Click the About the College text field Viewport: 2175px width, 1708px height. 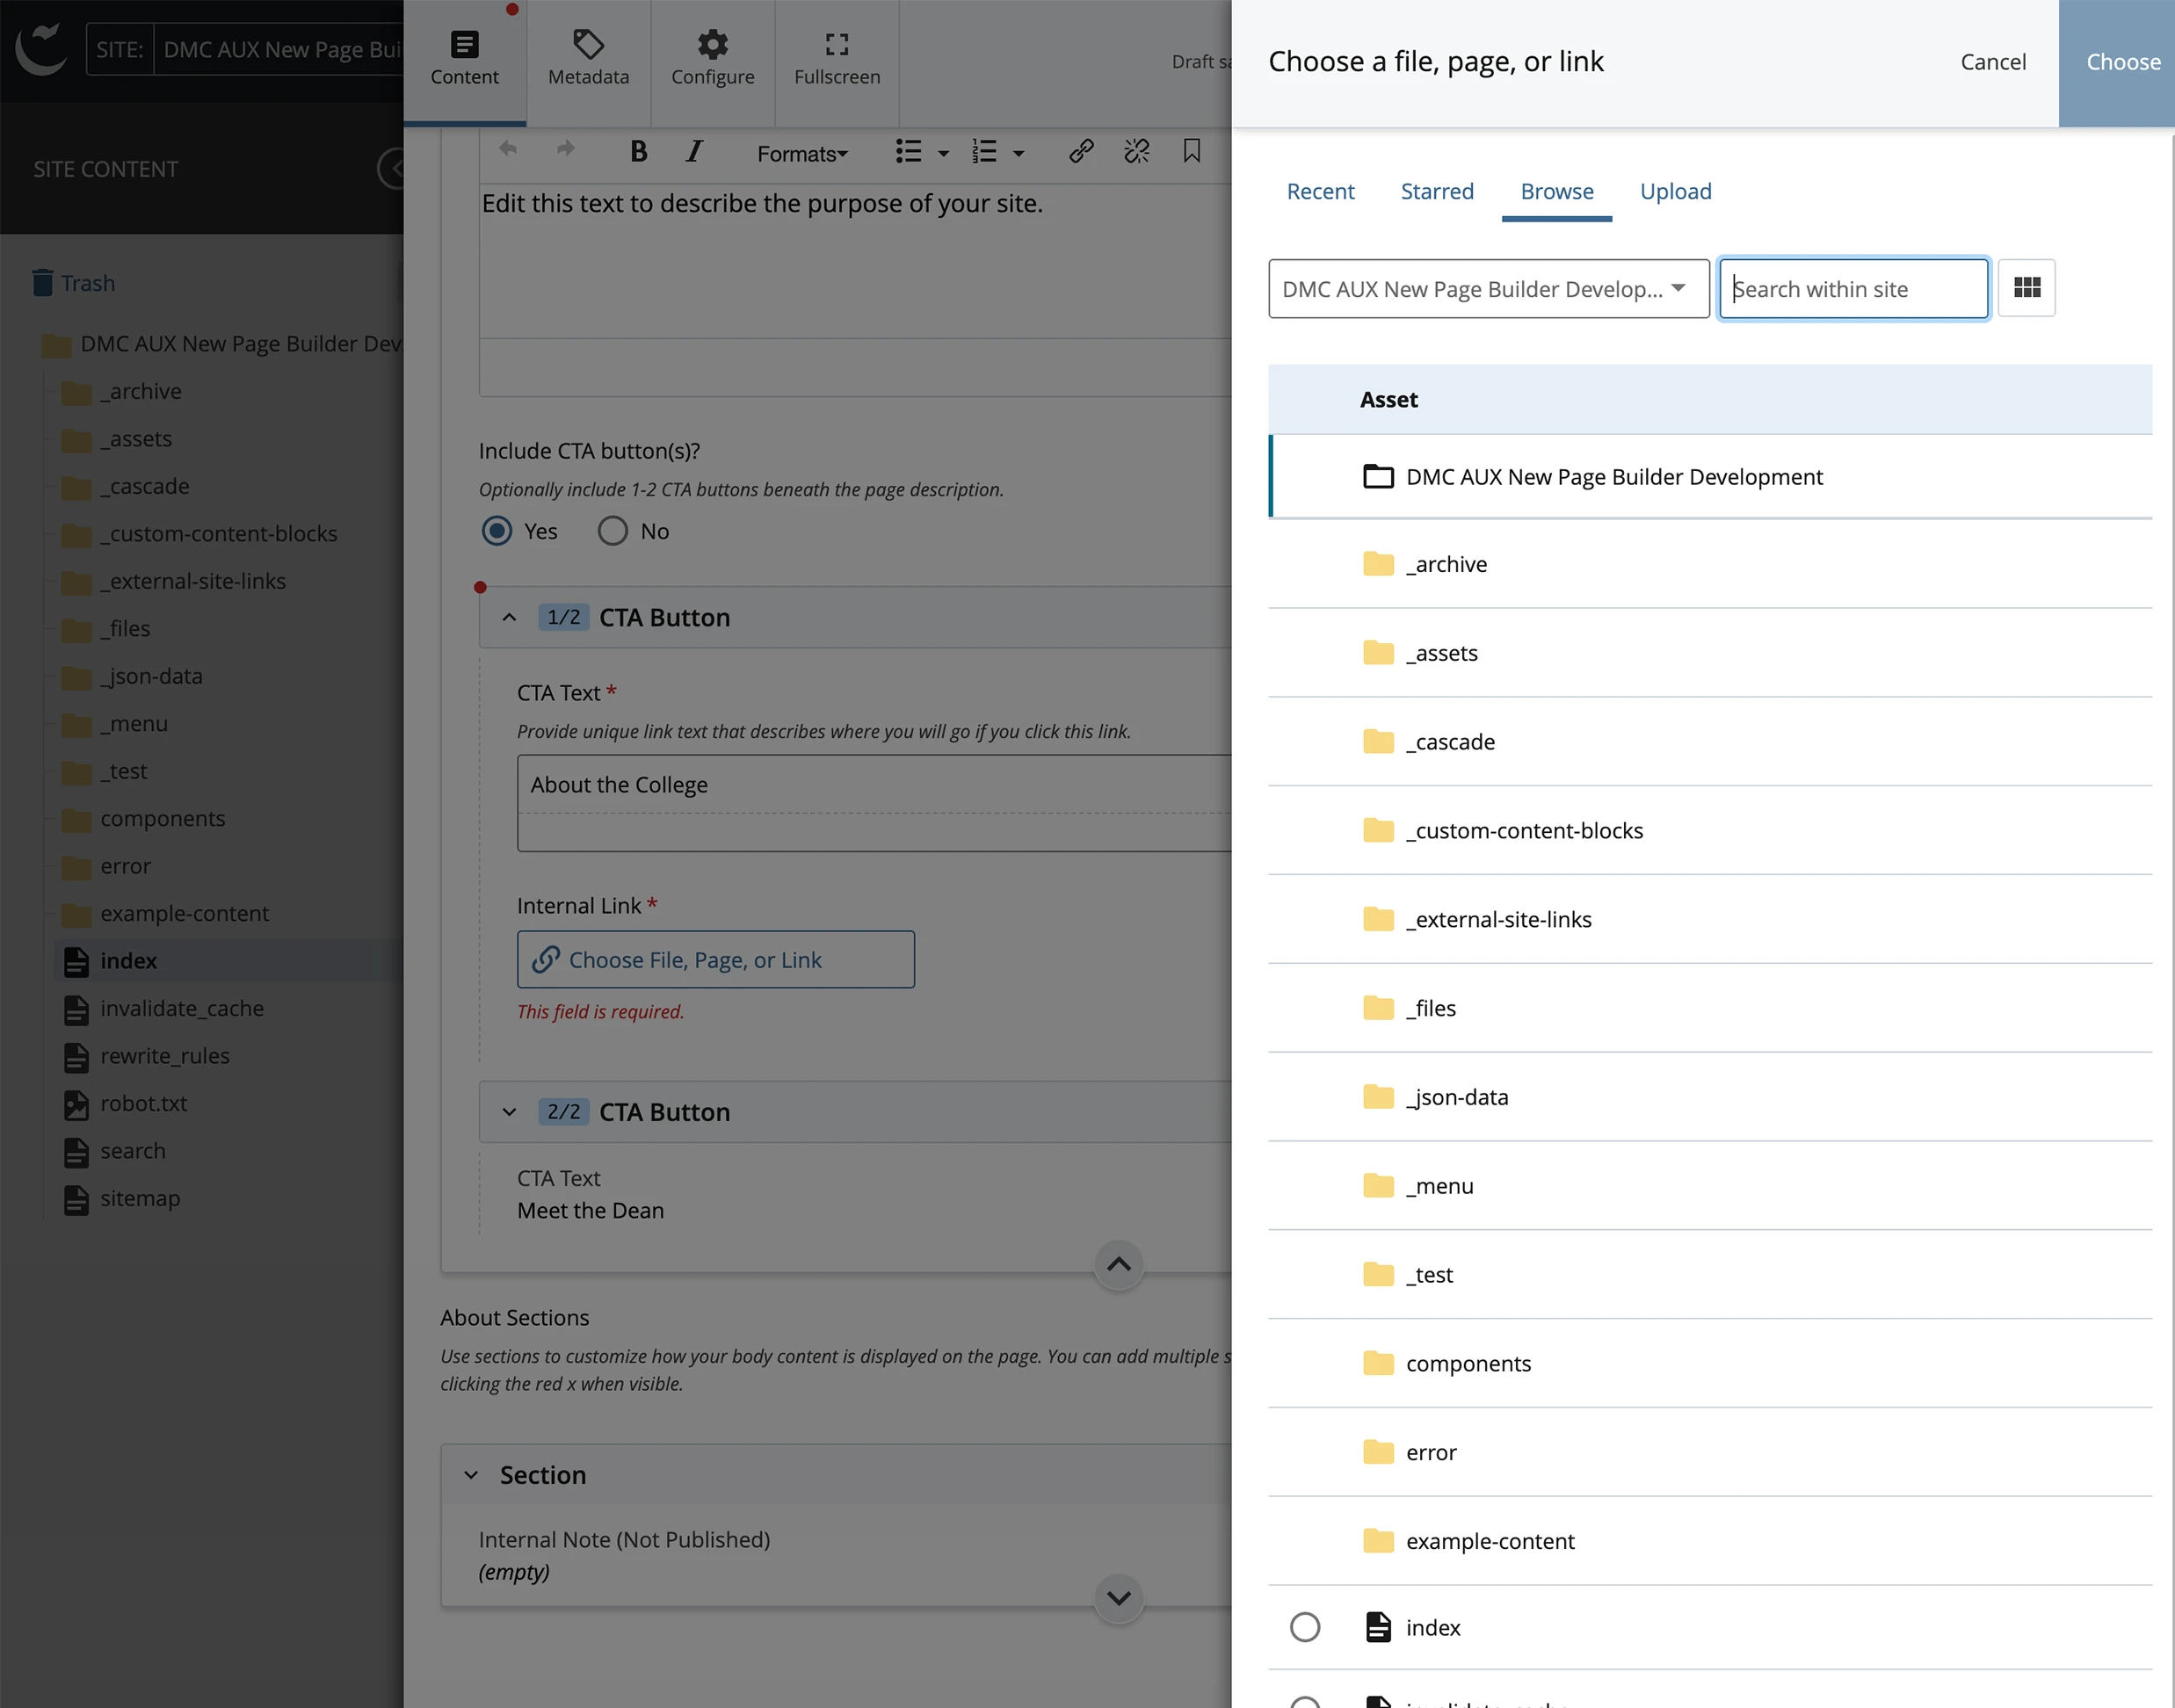[x=873, y=785]
